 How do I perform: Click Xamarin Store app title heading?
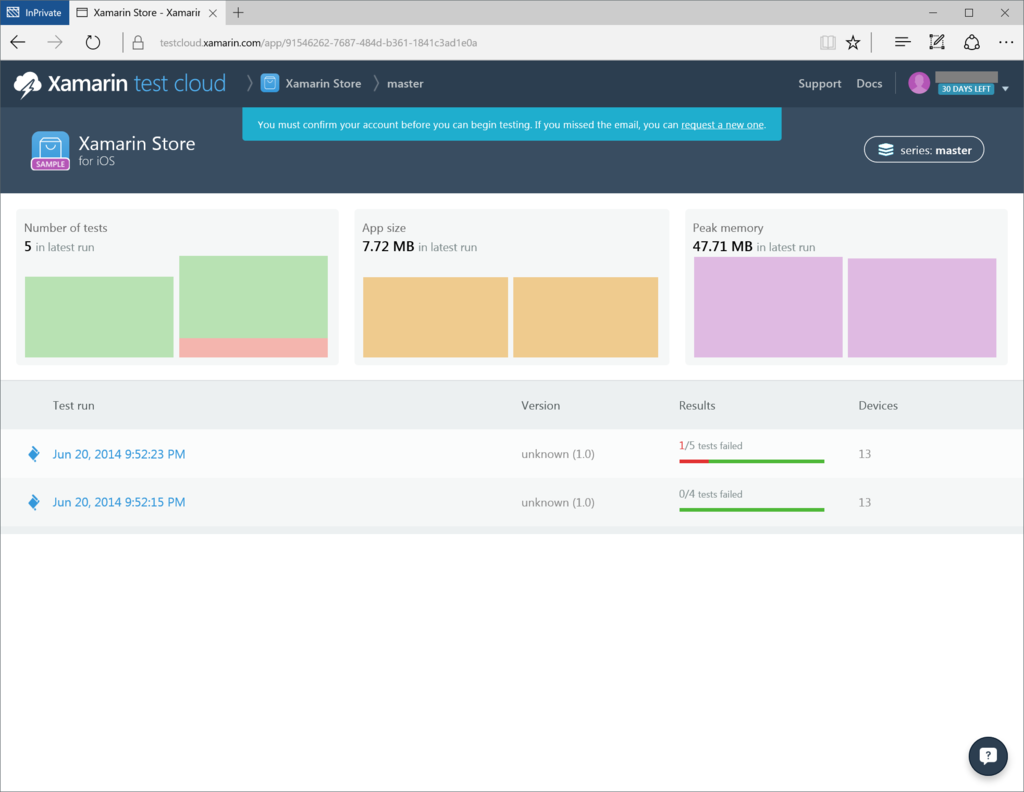click(x=136, y=143)
